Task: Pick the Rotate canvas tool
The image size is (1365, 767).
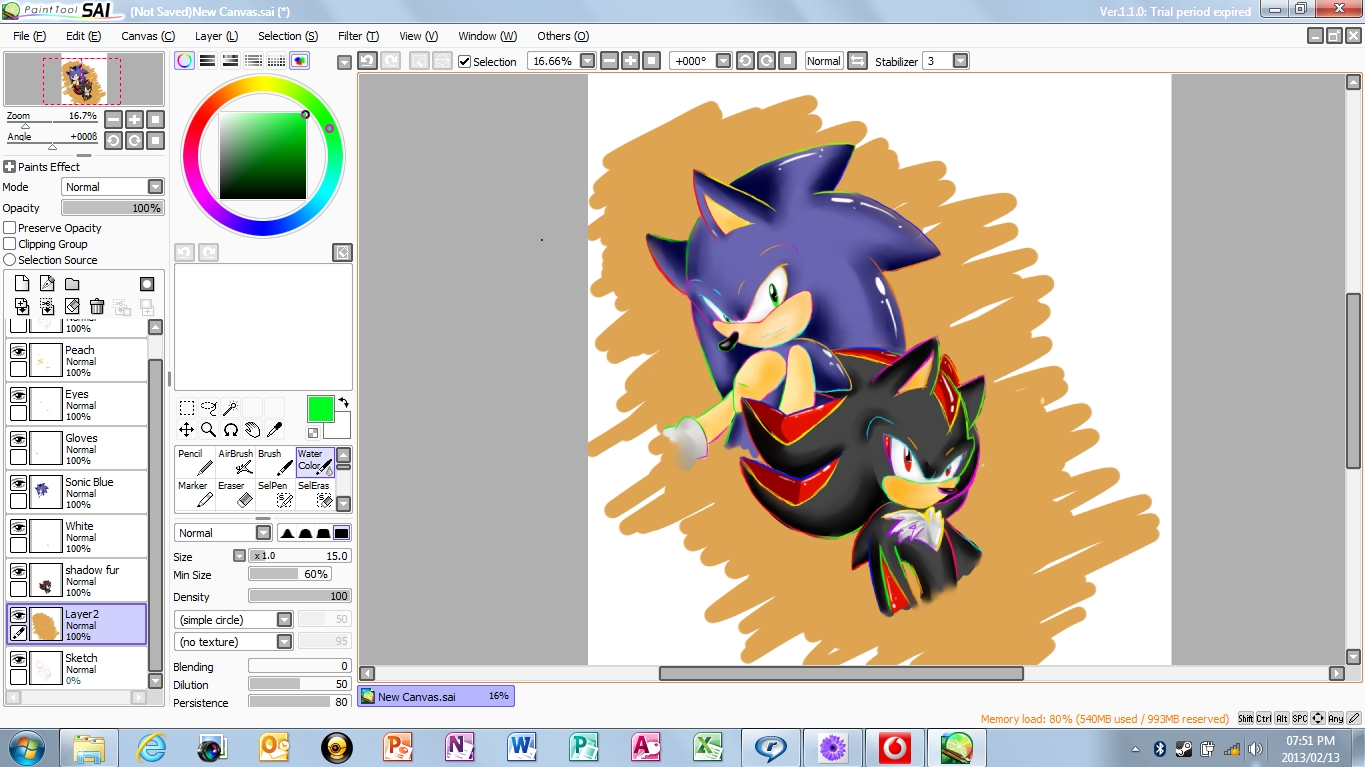Action: pos(230,430)
